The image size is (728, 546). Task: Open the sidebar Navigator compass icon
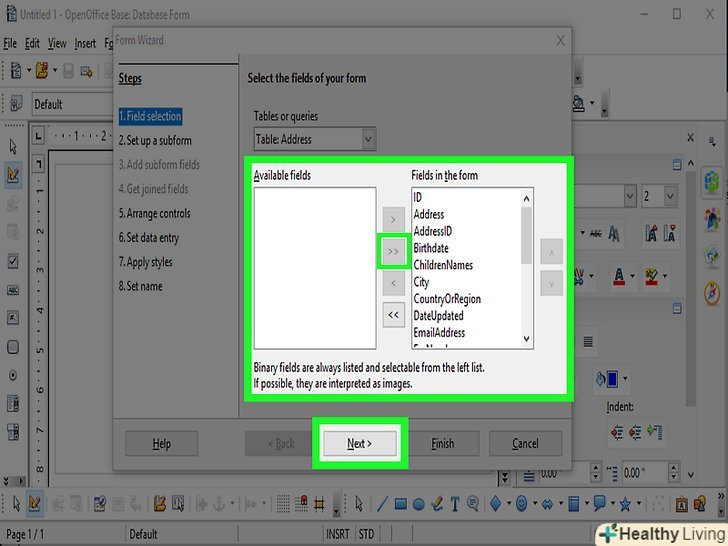[712, 293]
